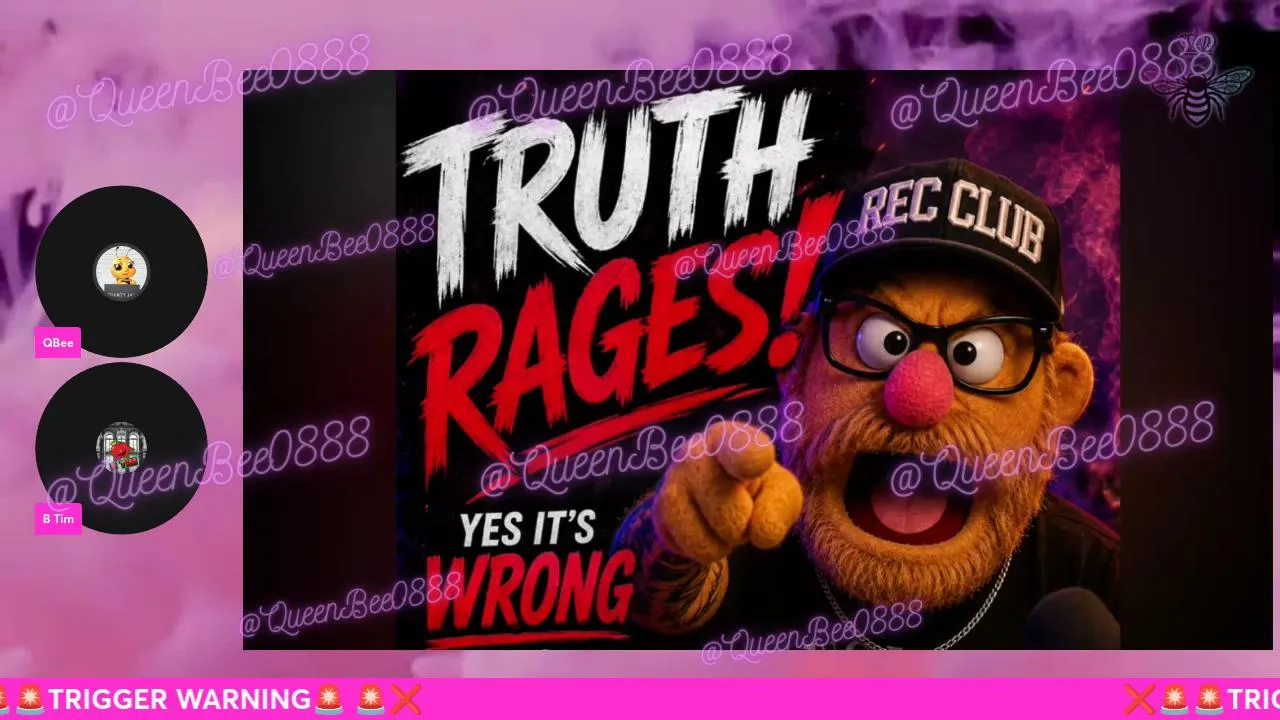Click B Tim's avatar picture
Viewport: 1280px width, 720px height.
pos(121,448)
